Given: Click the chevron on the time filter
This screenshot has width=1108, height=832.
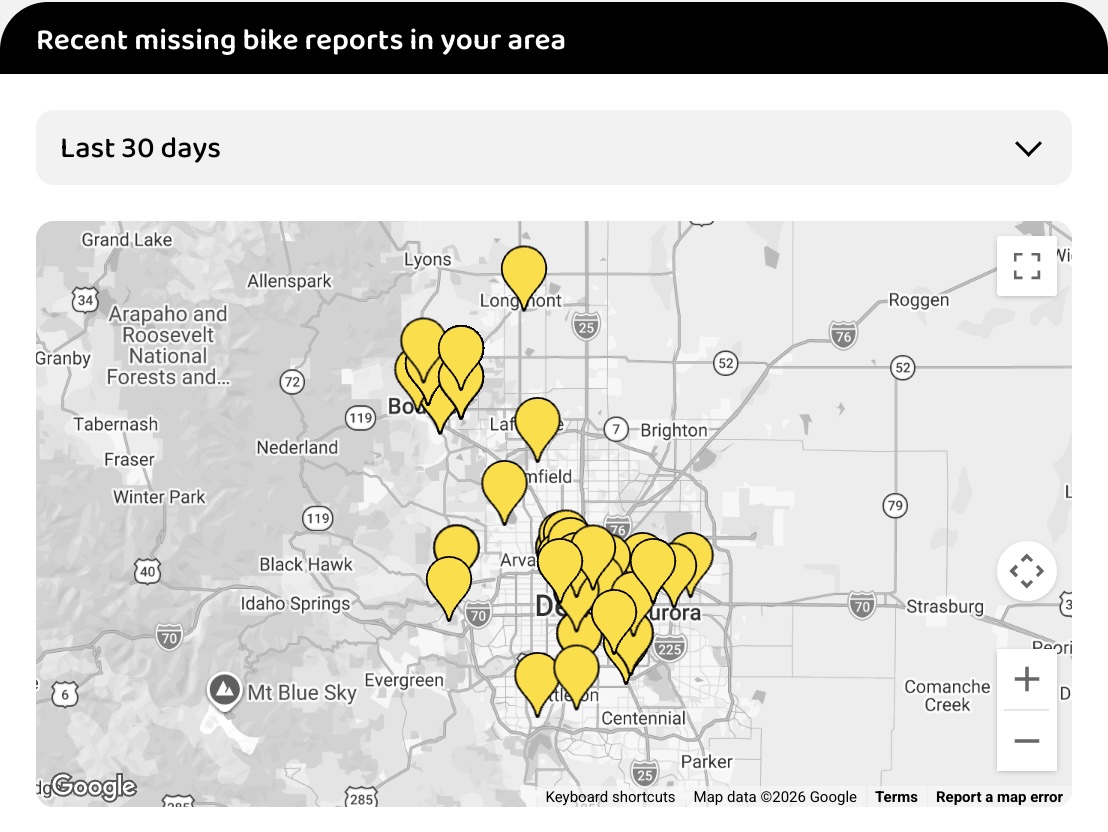Looking at the screenshot, I should click(x=1027, y=147).
